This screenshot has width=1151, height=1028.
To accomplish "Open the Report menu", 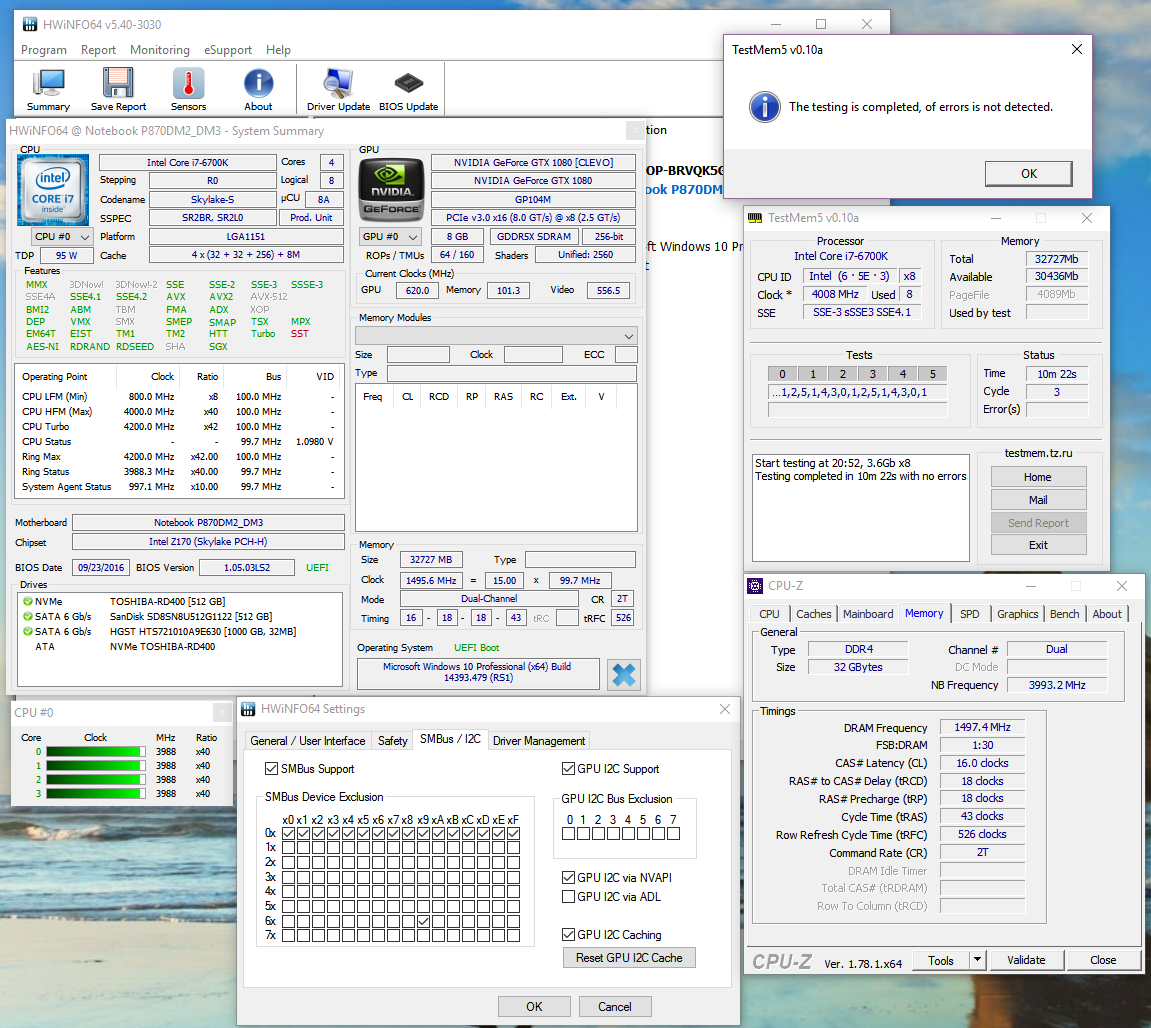I will 98,50.
